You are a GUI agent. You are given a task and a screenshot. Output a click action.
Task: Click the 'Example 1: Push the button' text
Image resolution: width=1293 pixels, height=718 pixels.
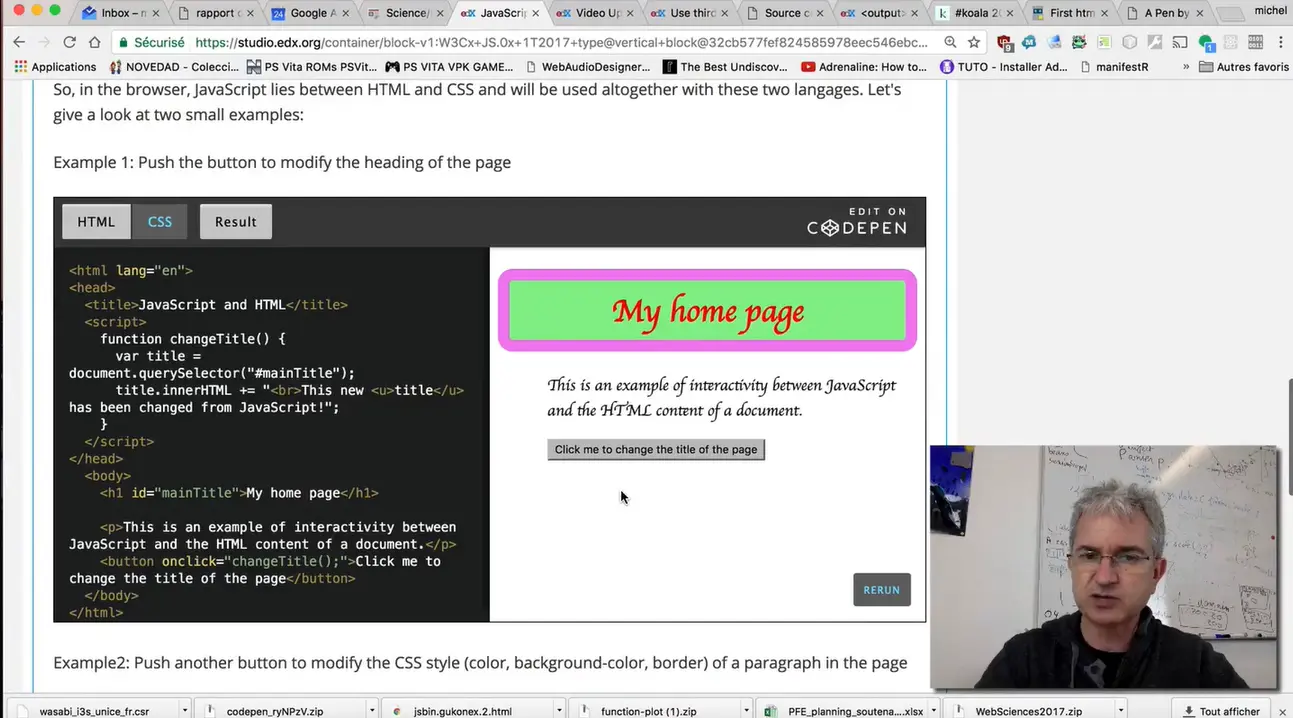[282, 162]
